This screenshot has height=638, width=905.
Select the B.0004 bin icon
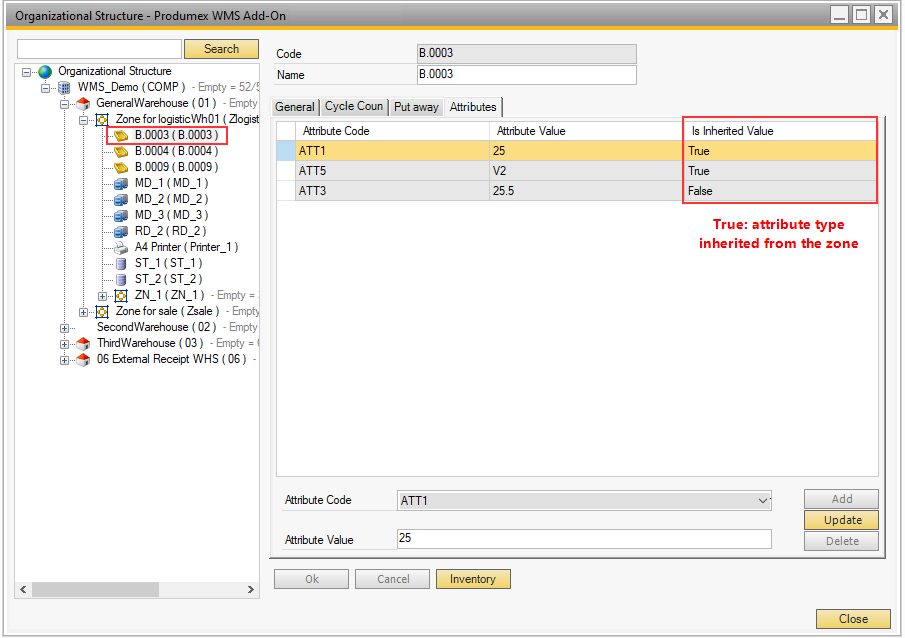point(121,152)
